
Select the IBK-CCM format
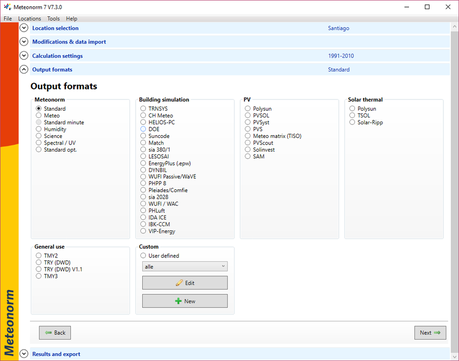pos(143,224)
